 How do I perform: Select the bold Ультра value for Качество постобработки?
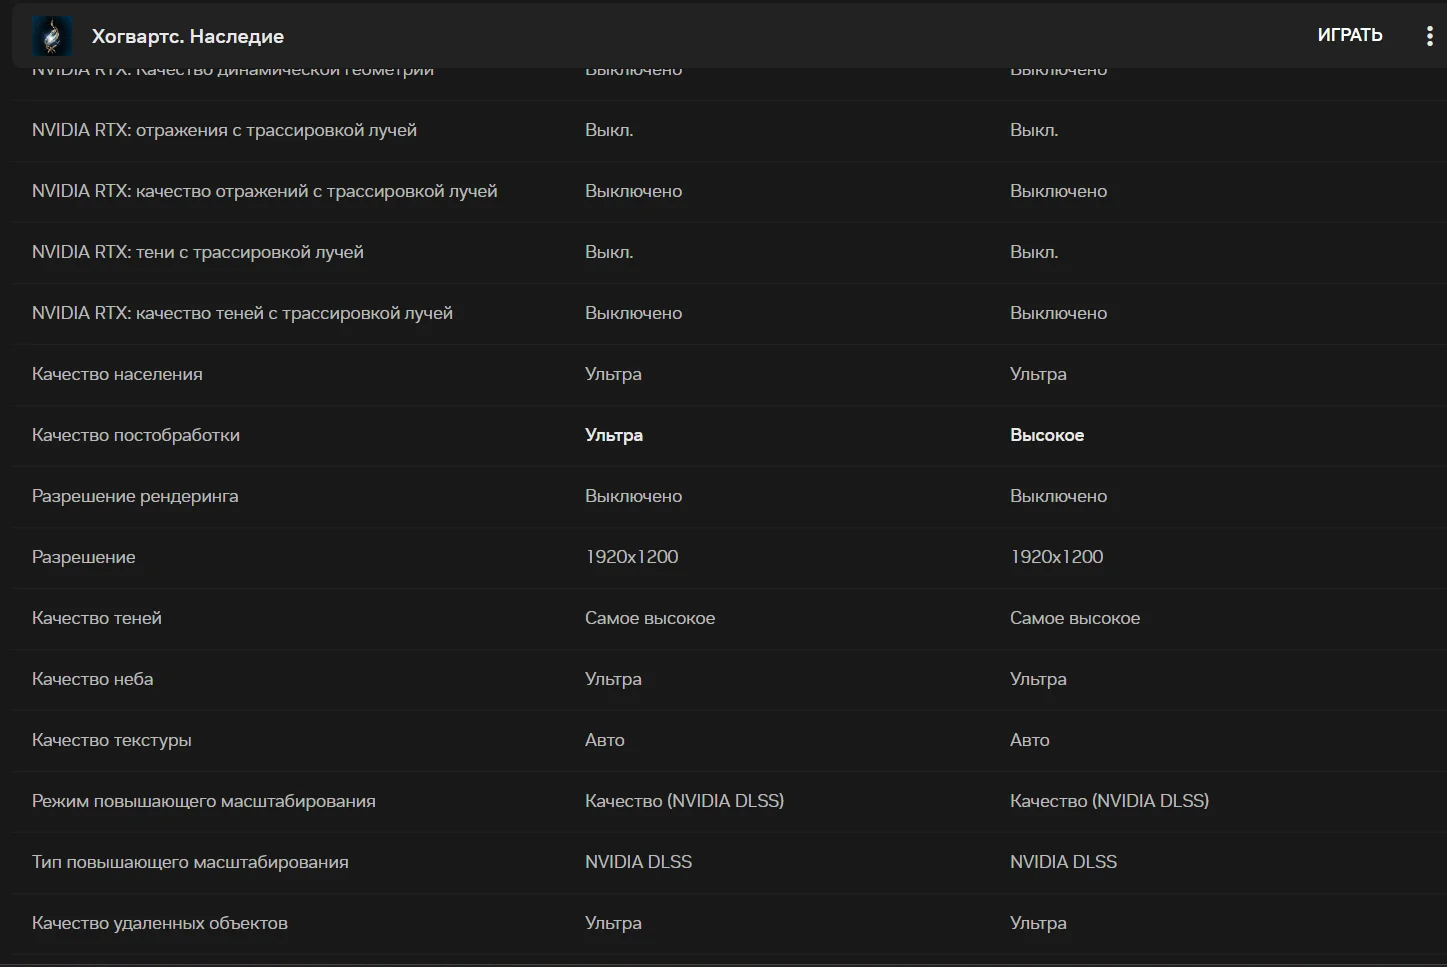coord(613,435)
